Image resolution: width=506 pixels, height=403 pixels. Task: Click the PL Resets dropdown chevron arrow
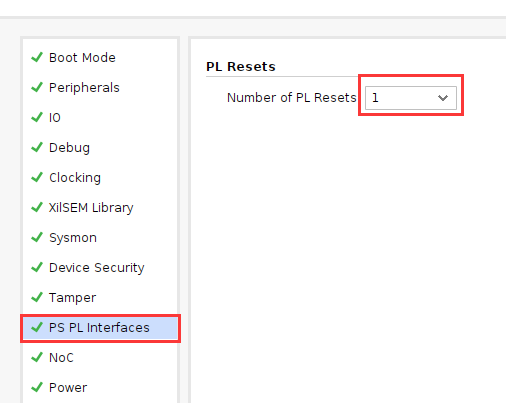(x=443, y=98)
